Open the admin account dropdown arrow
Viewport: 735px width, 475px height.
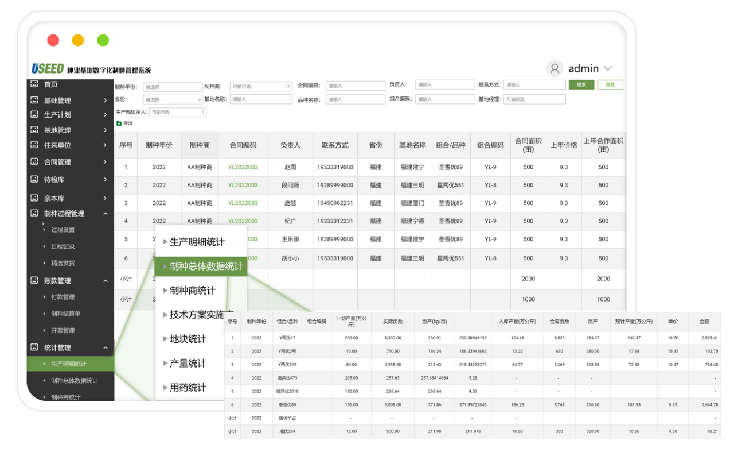click(x=609, y=68)
